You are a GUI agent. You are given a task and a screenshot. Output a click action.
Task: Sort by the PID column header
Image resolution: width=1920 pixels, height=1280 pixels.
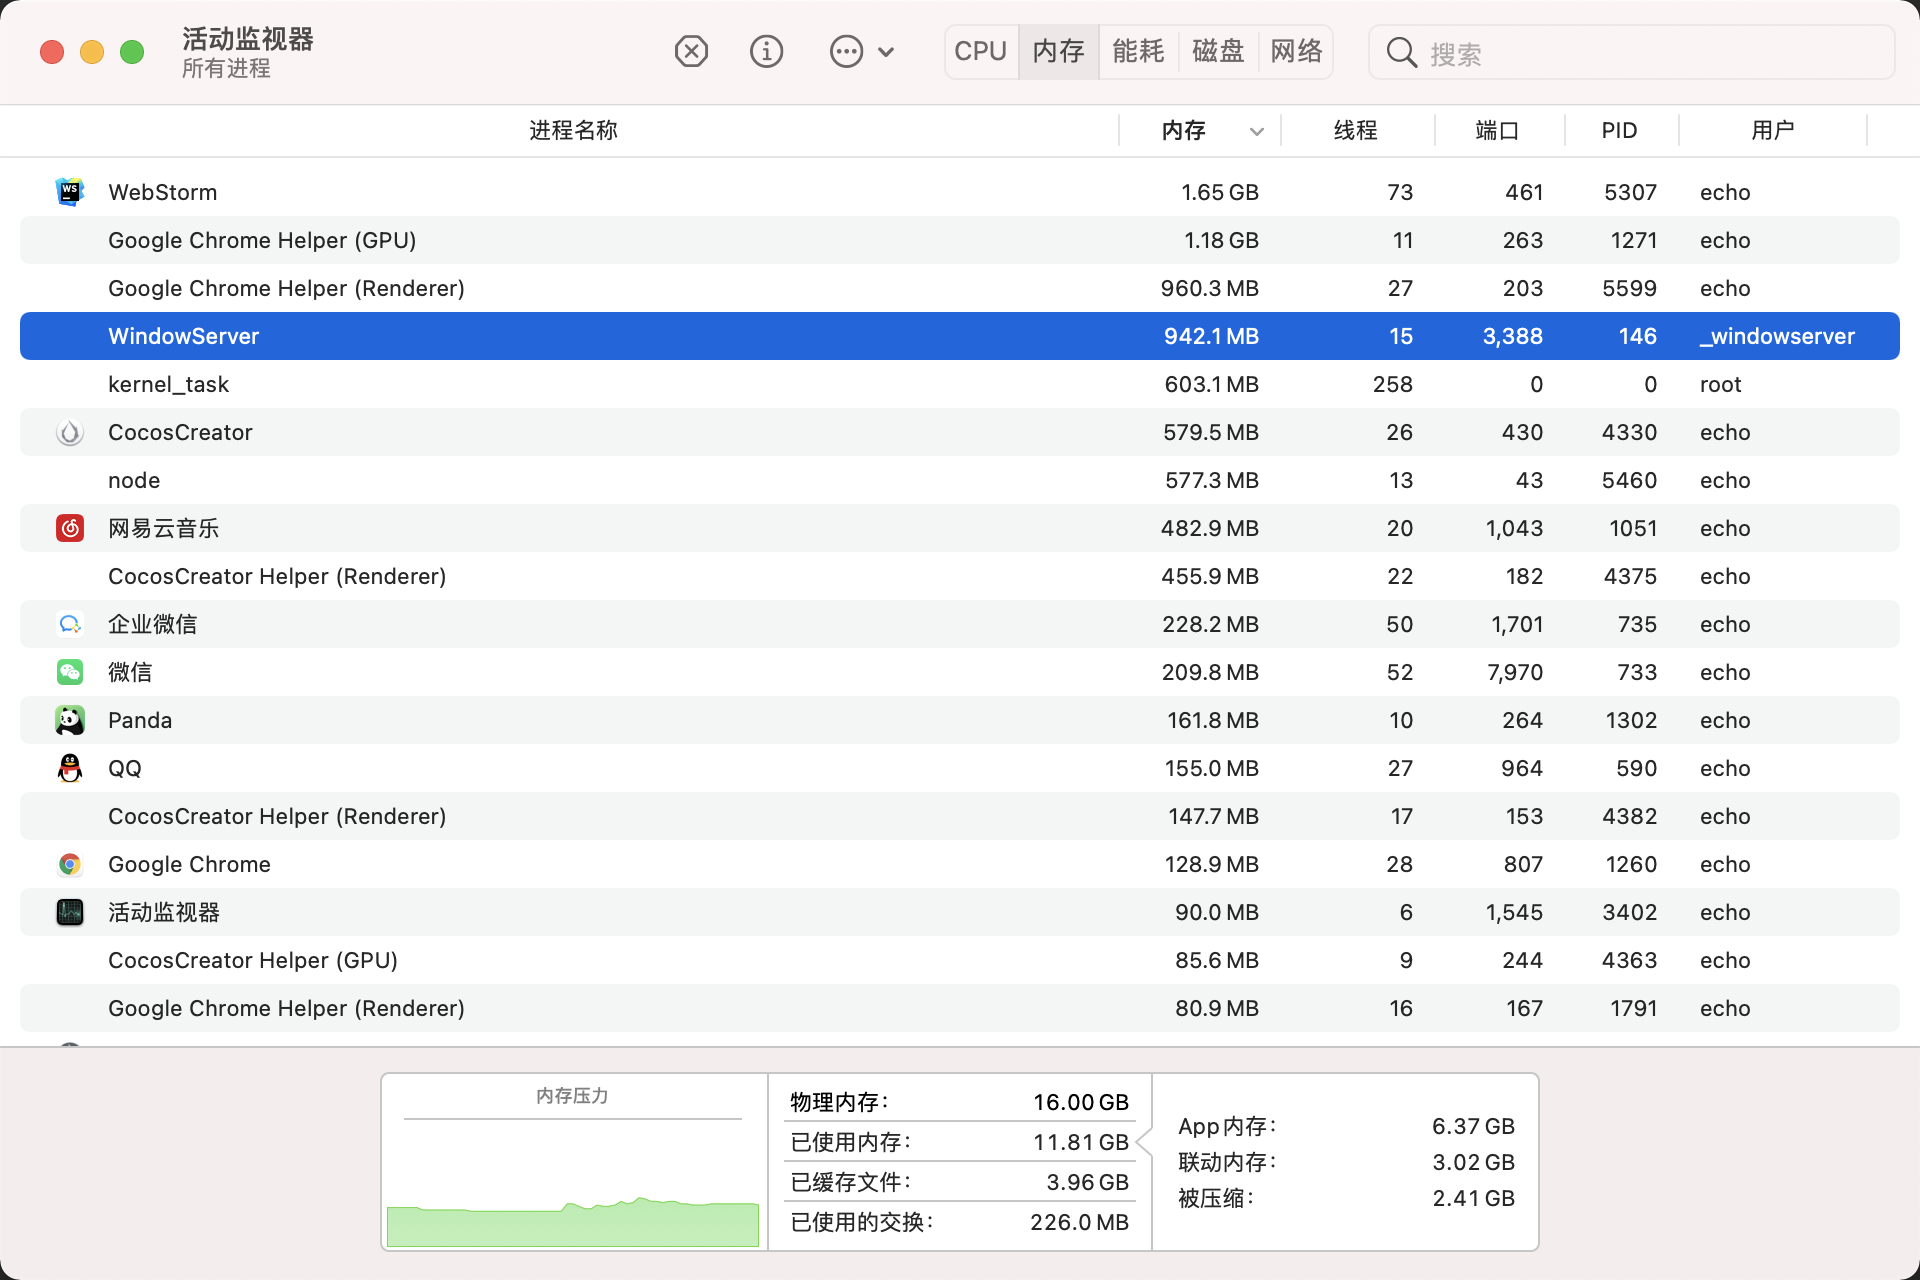click(x=1619, y=130)
